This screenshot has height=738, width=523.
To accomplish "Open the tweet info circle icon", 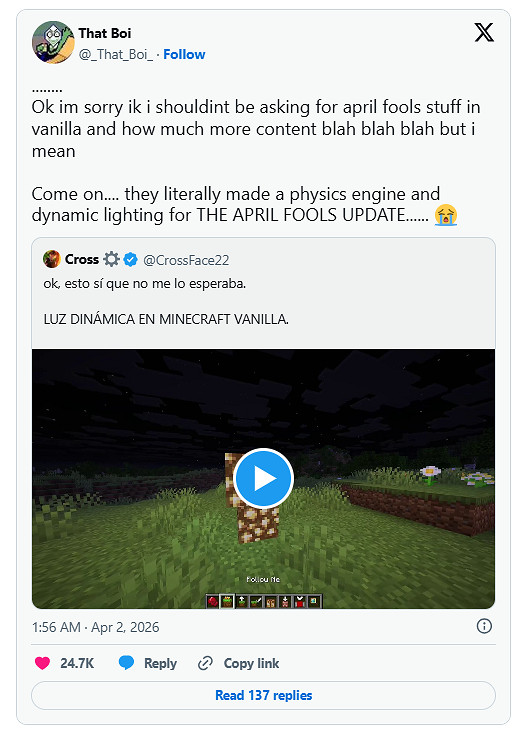I will [x=484, y=626].
